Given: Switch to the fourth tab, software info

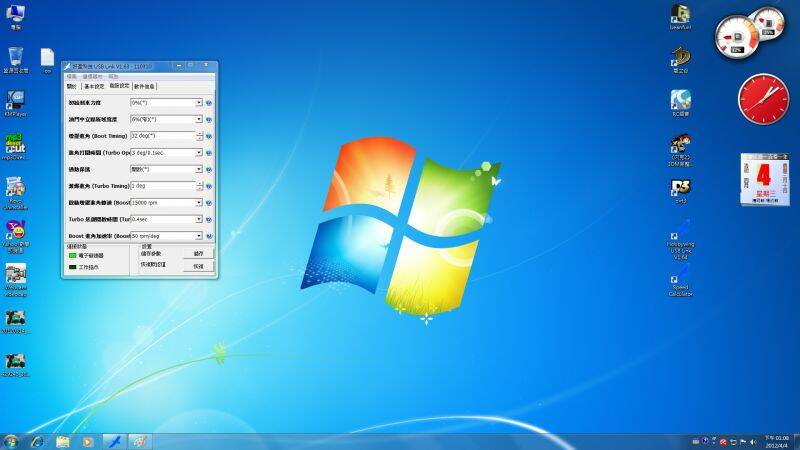Looking at the screenshot, I should 144,87.
